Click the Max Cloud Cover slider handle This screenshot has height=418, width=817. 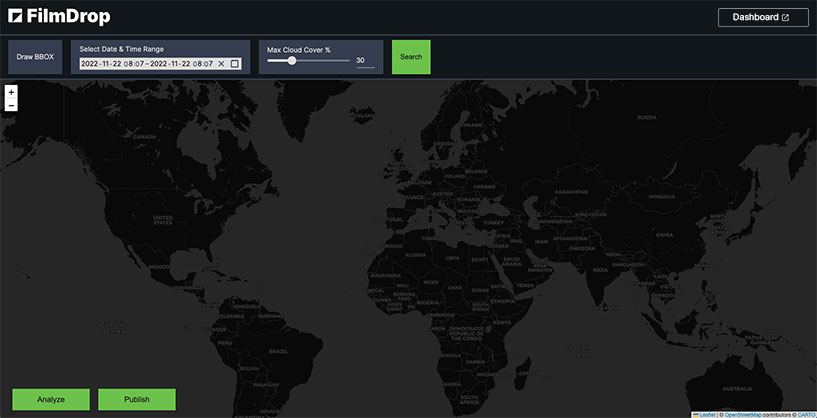click(x=292, y=60)
